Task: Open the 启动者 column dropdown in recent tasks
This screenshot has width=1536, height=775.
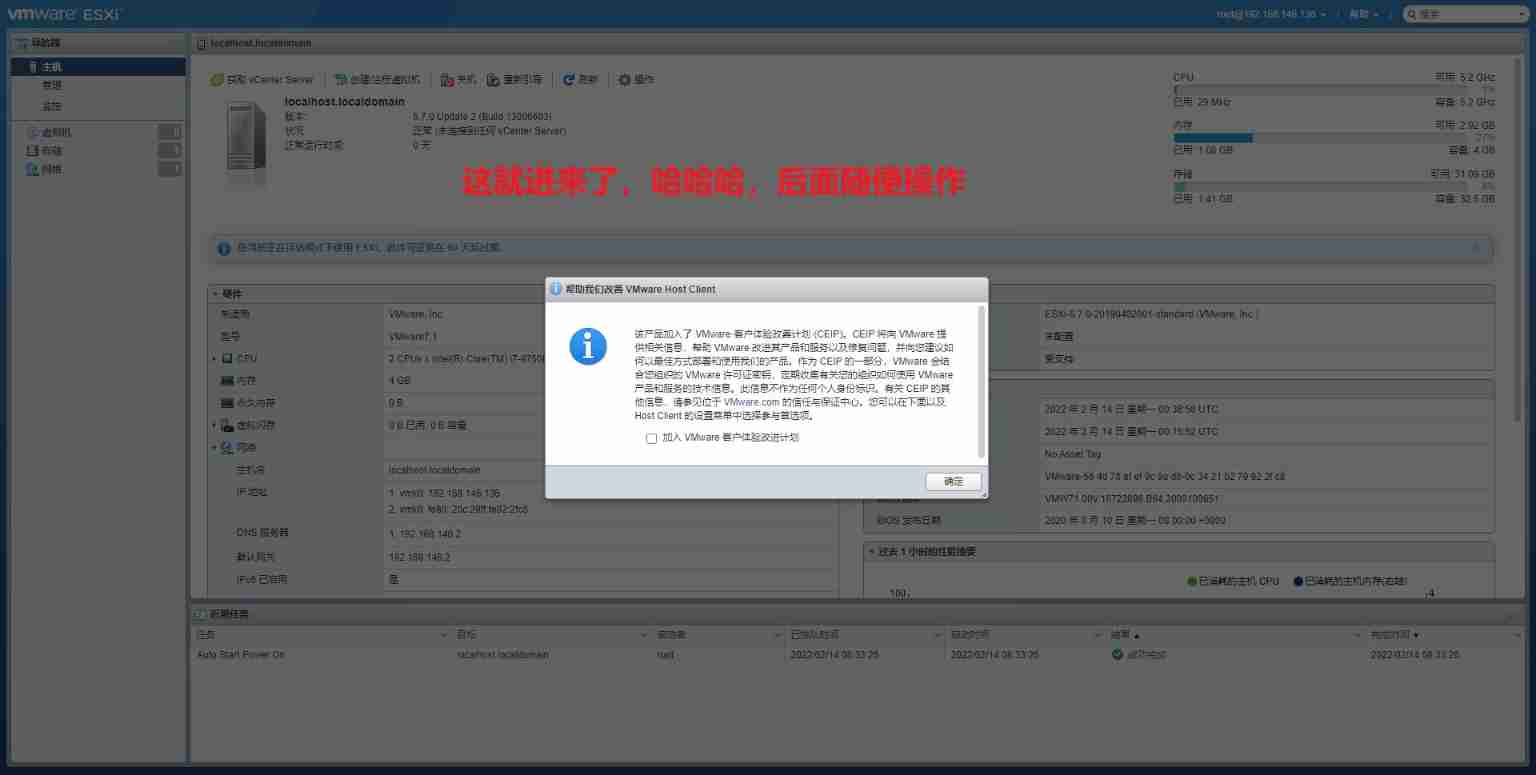Action: (x=777, y=635)
